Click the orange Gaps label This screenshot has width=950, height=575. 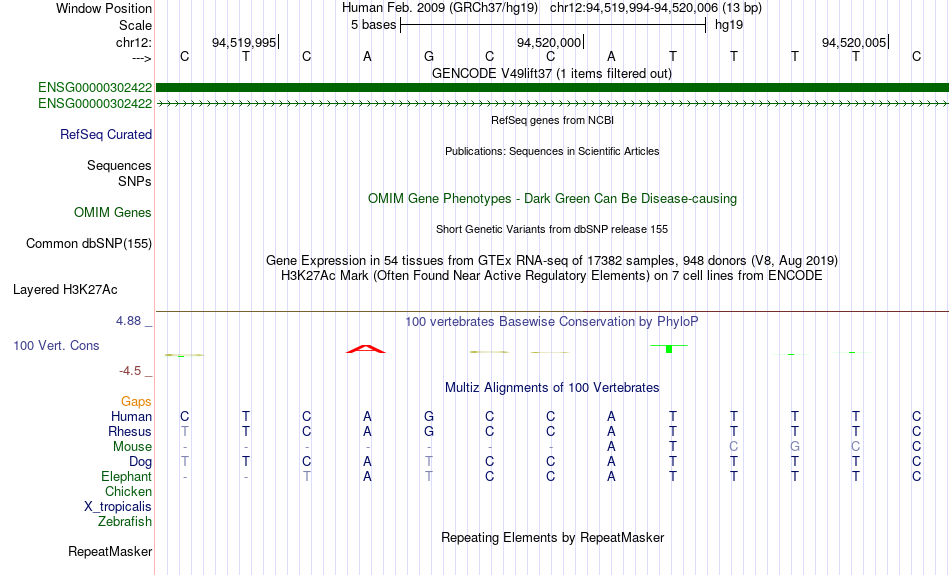click(x=136, y=402)
